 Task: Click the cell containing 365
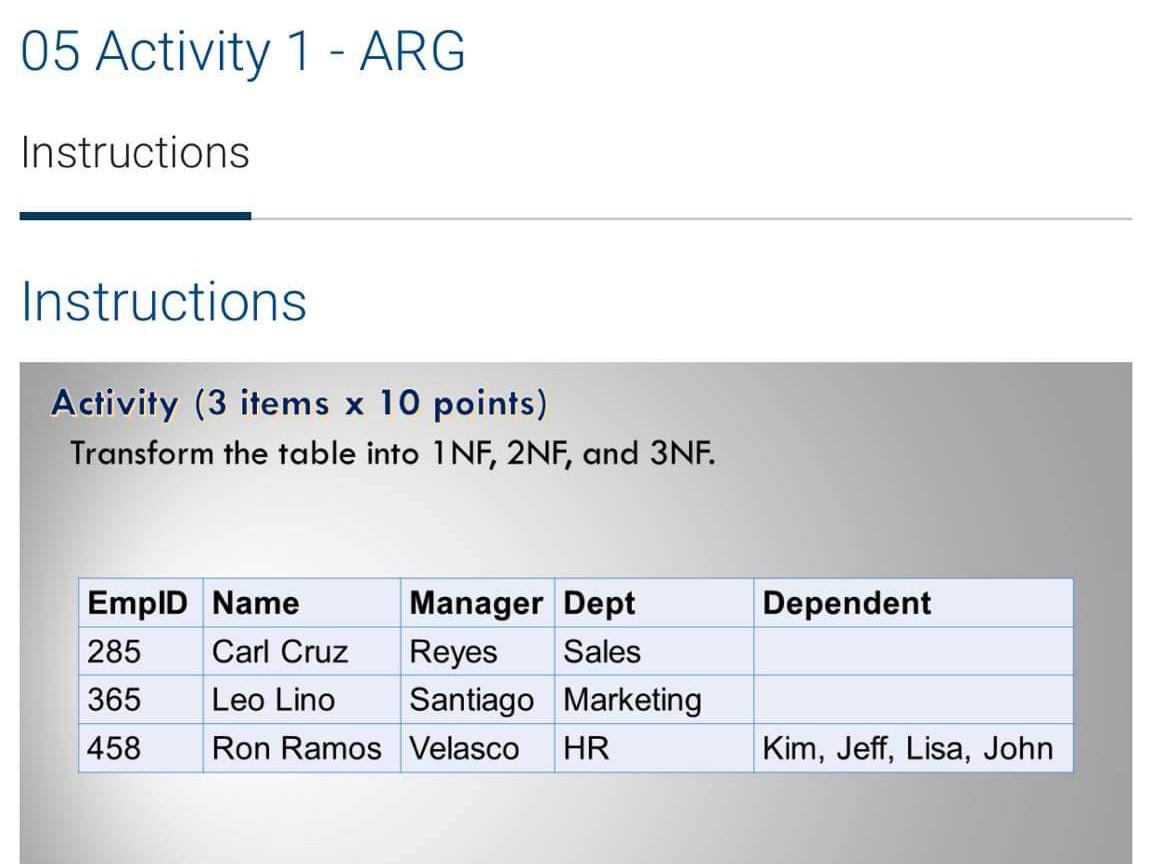coord(140,699)
